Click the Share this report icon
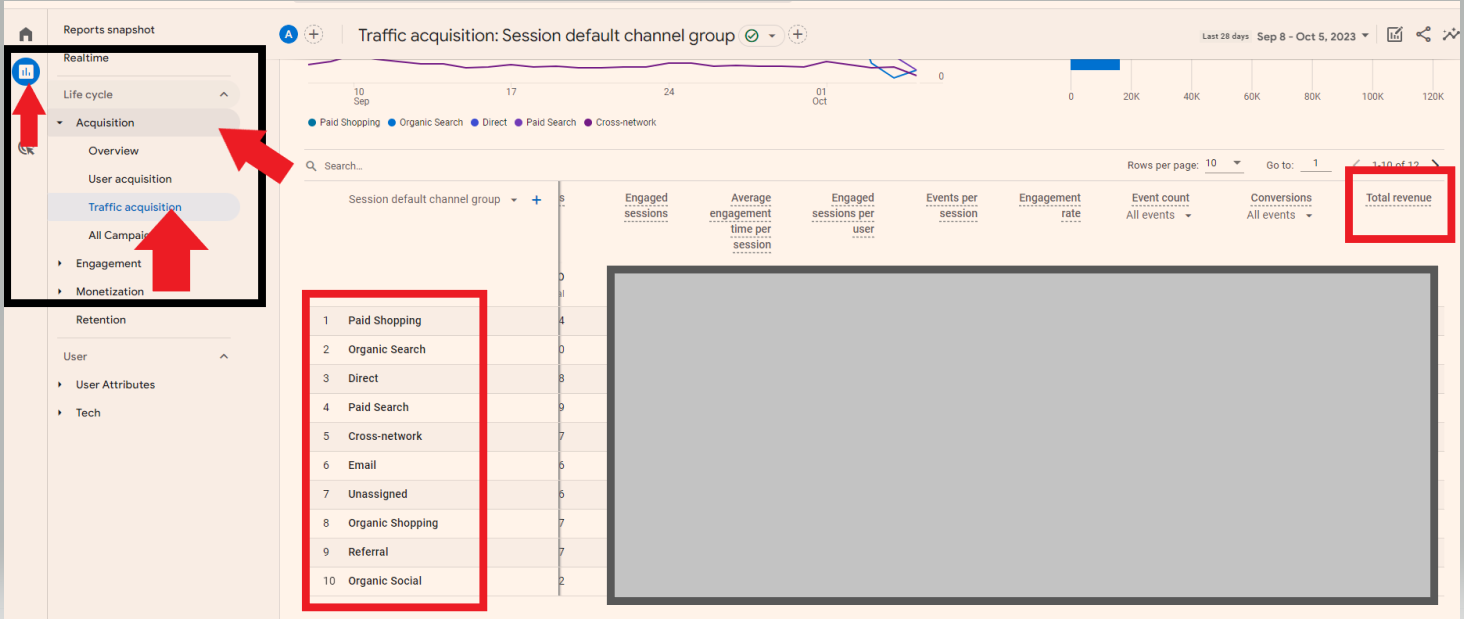Viewport: 1464px width, 619px height. pyautogui.click(x=1423, y=35)
